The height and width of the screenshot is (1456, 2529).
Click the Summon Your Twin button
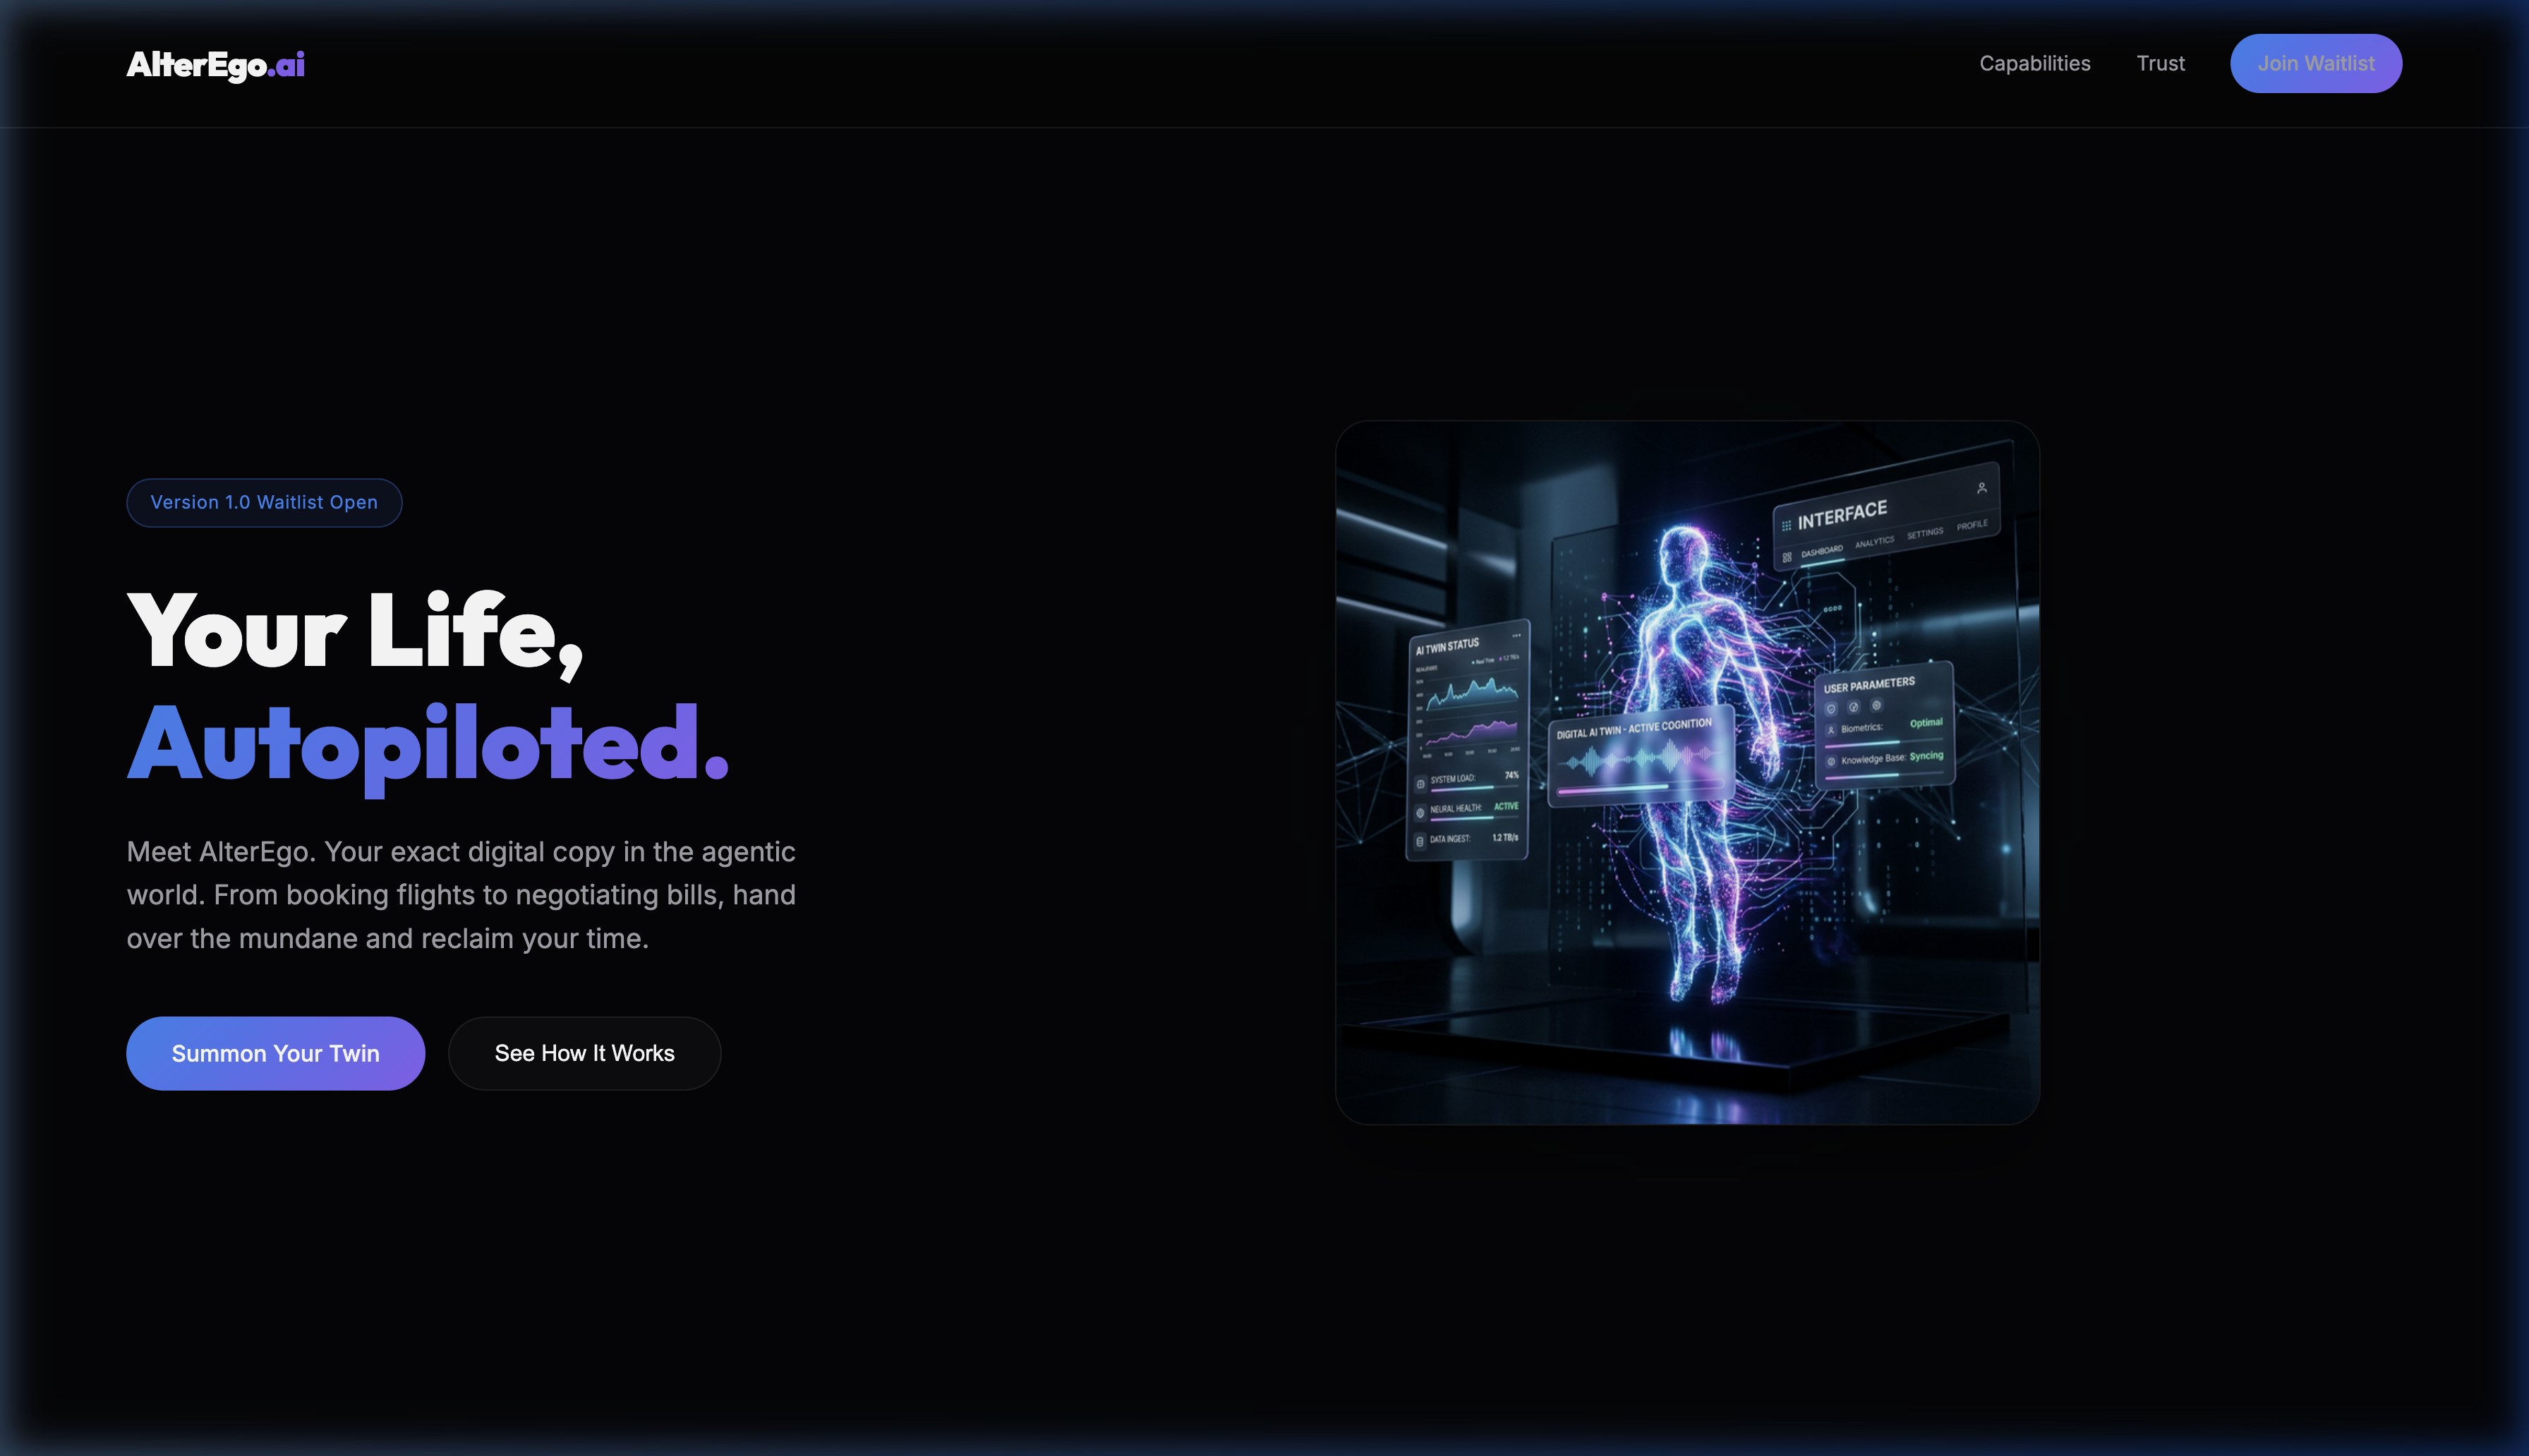click(275, 1053)
